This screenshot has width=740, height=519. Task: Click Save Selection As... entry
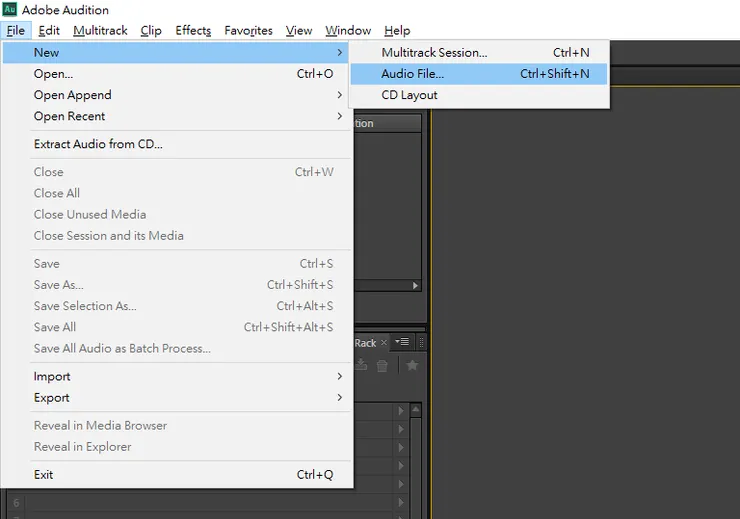[x=177, y=306]
